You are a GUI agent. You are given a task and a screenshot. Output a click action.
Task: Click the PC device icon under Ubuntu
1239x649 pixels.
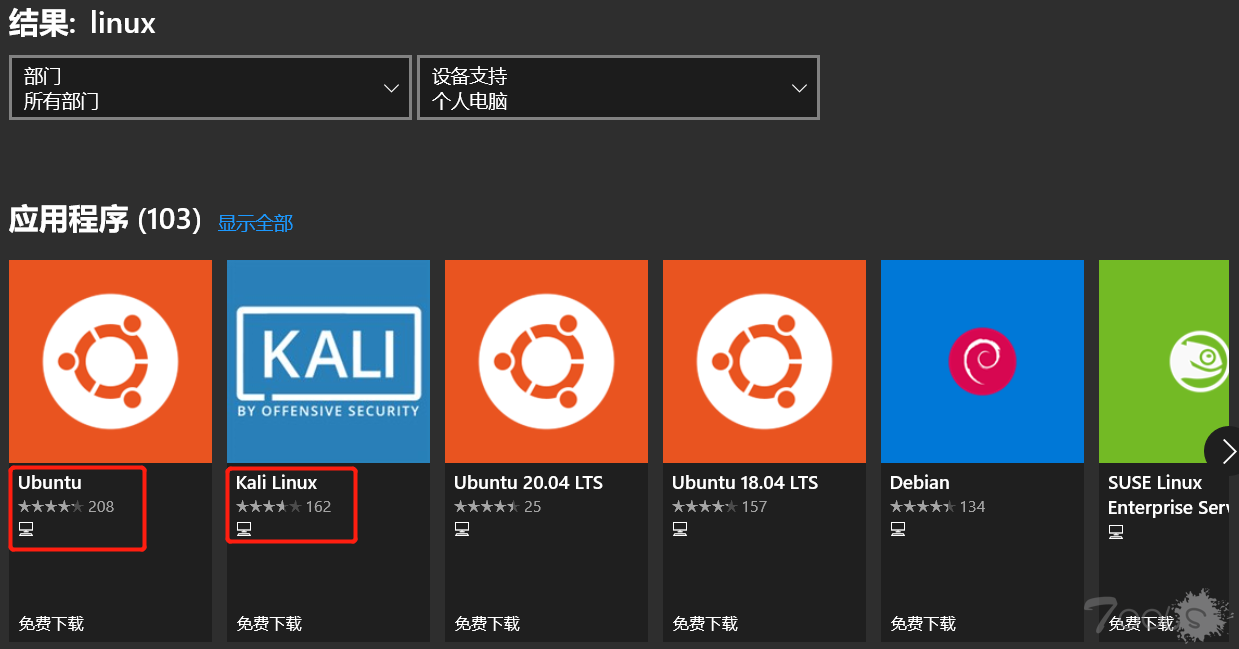(26, 529)
